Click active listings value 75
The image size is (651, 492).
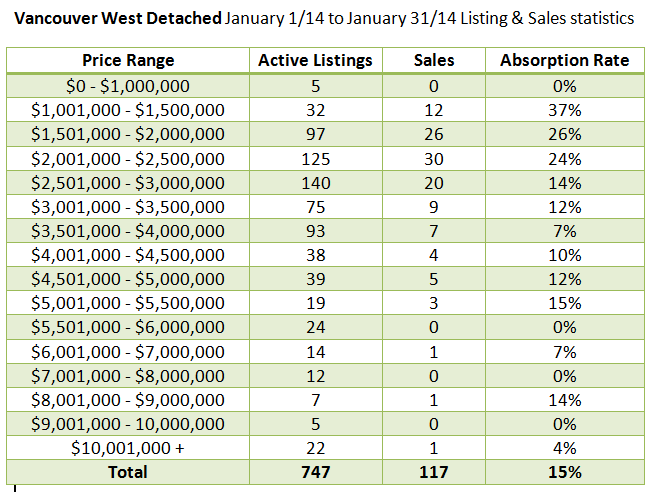click(316, 207)
